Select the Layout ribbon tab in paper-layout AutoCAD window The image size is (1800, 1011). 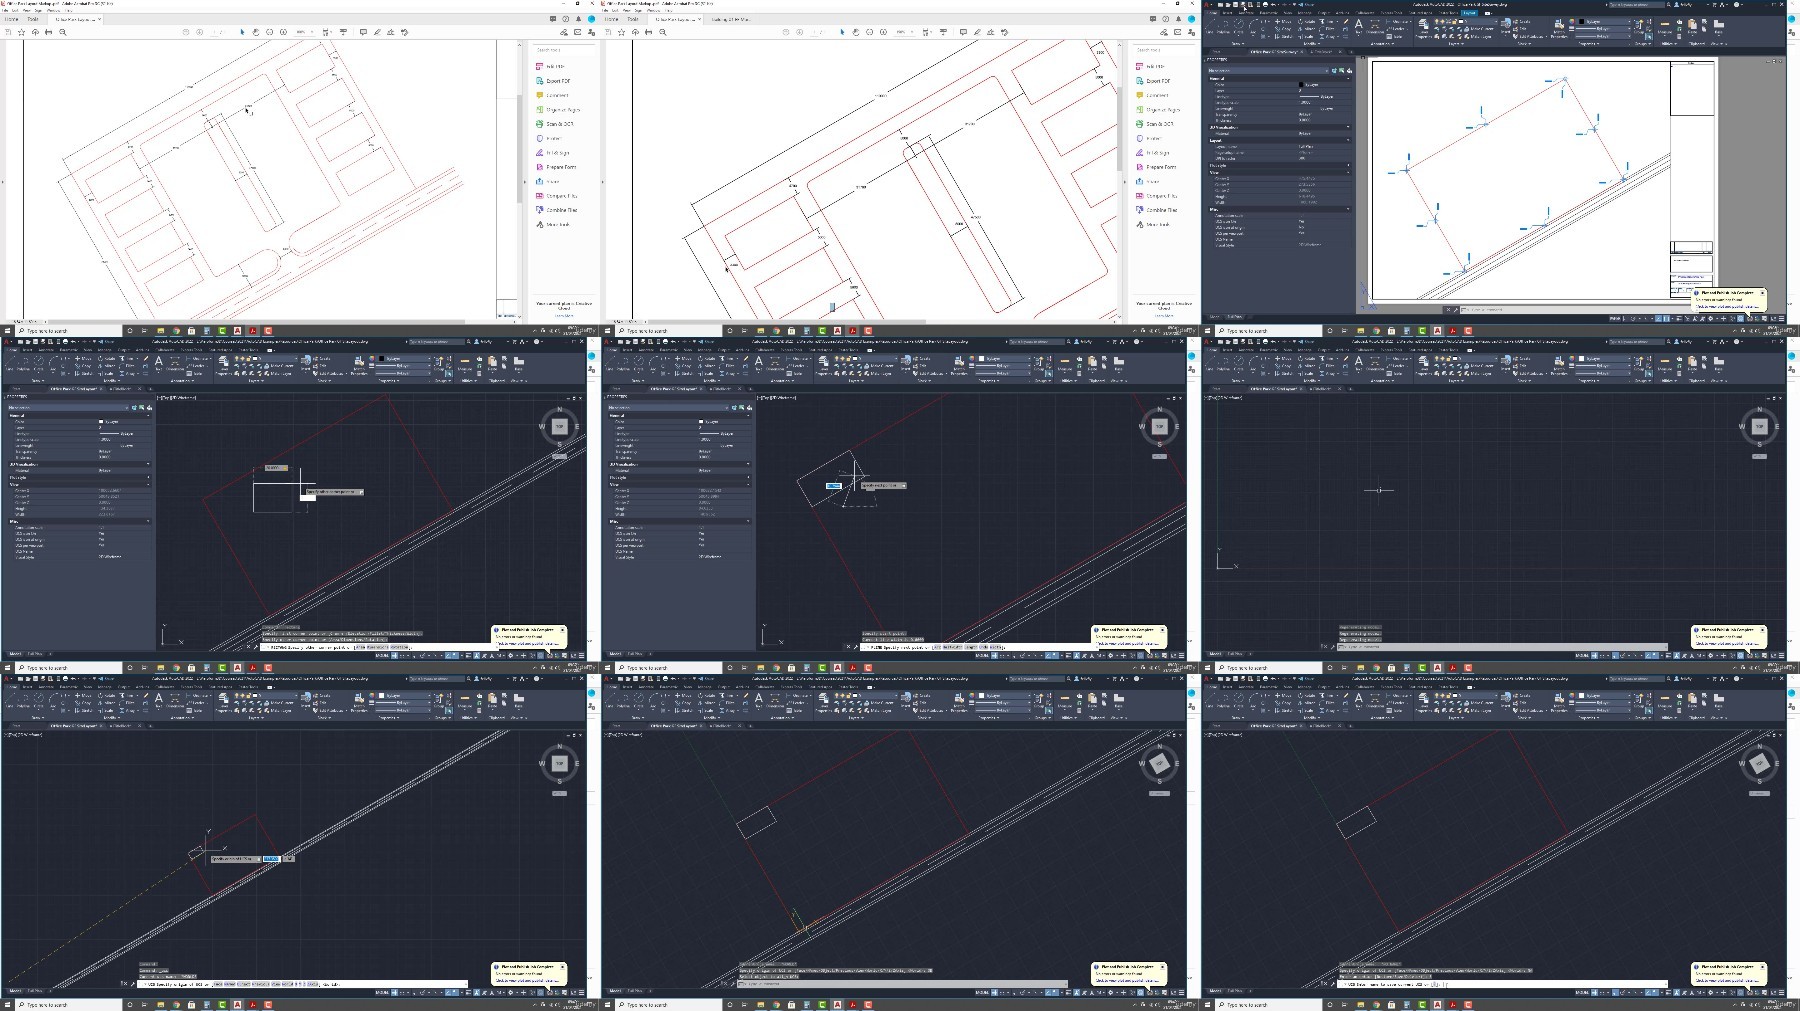click(1469, 13)
